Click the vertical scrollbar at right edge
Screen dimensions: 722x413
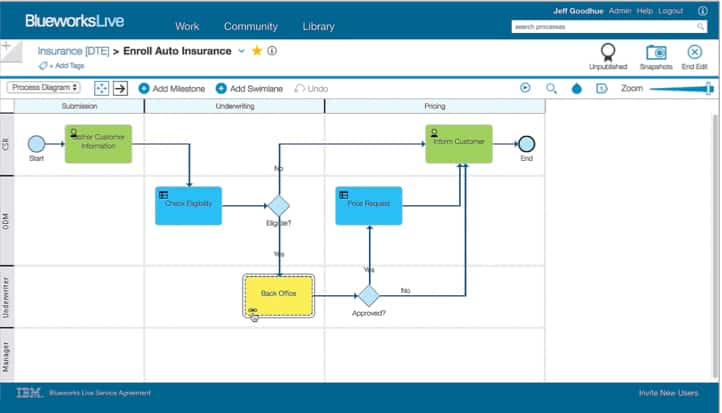click(716, 246)
